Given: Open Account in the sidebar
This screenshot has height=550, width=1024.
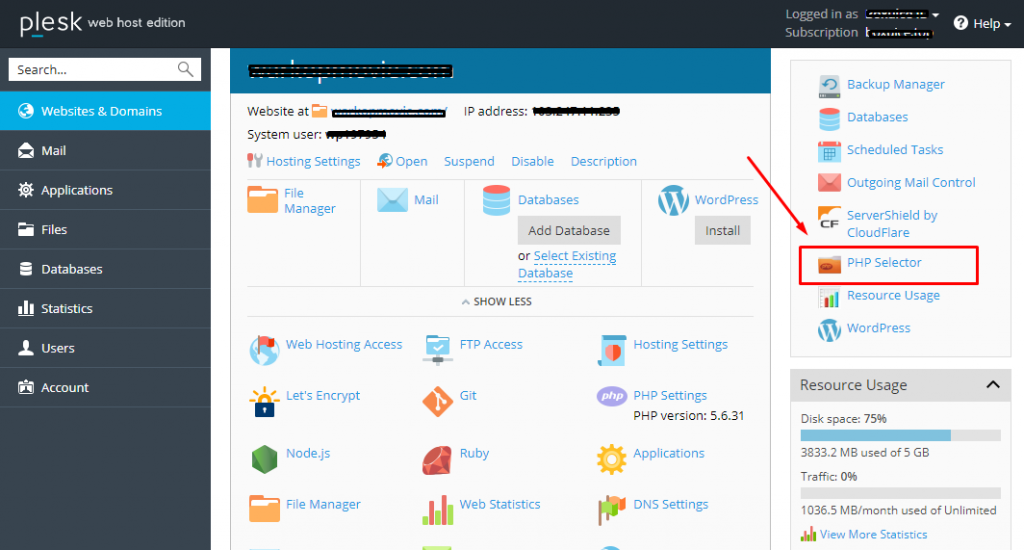Looking at the screenshot, I should click(x=105, y=387).
